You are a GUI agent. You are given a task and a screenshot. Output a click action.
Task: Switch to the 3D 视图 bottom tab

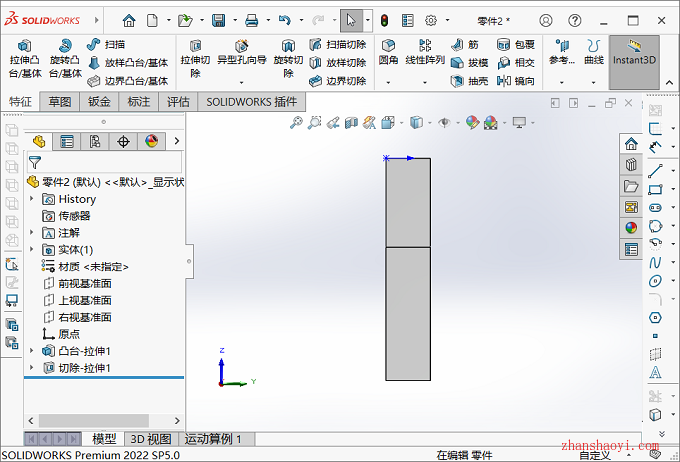pyautogui.click(x=151, y=439)
